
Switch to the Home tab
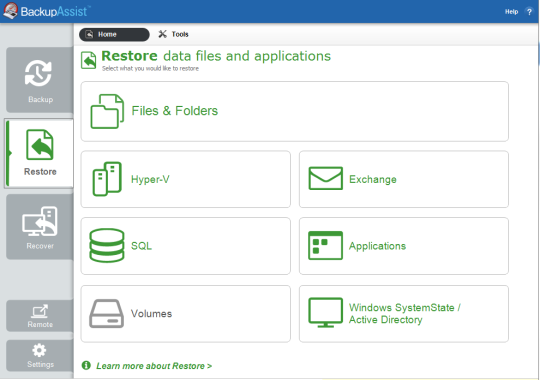(x=114, y=34)
